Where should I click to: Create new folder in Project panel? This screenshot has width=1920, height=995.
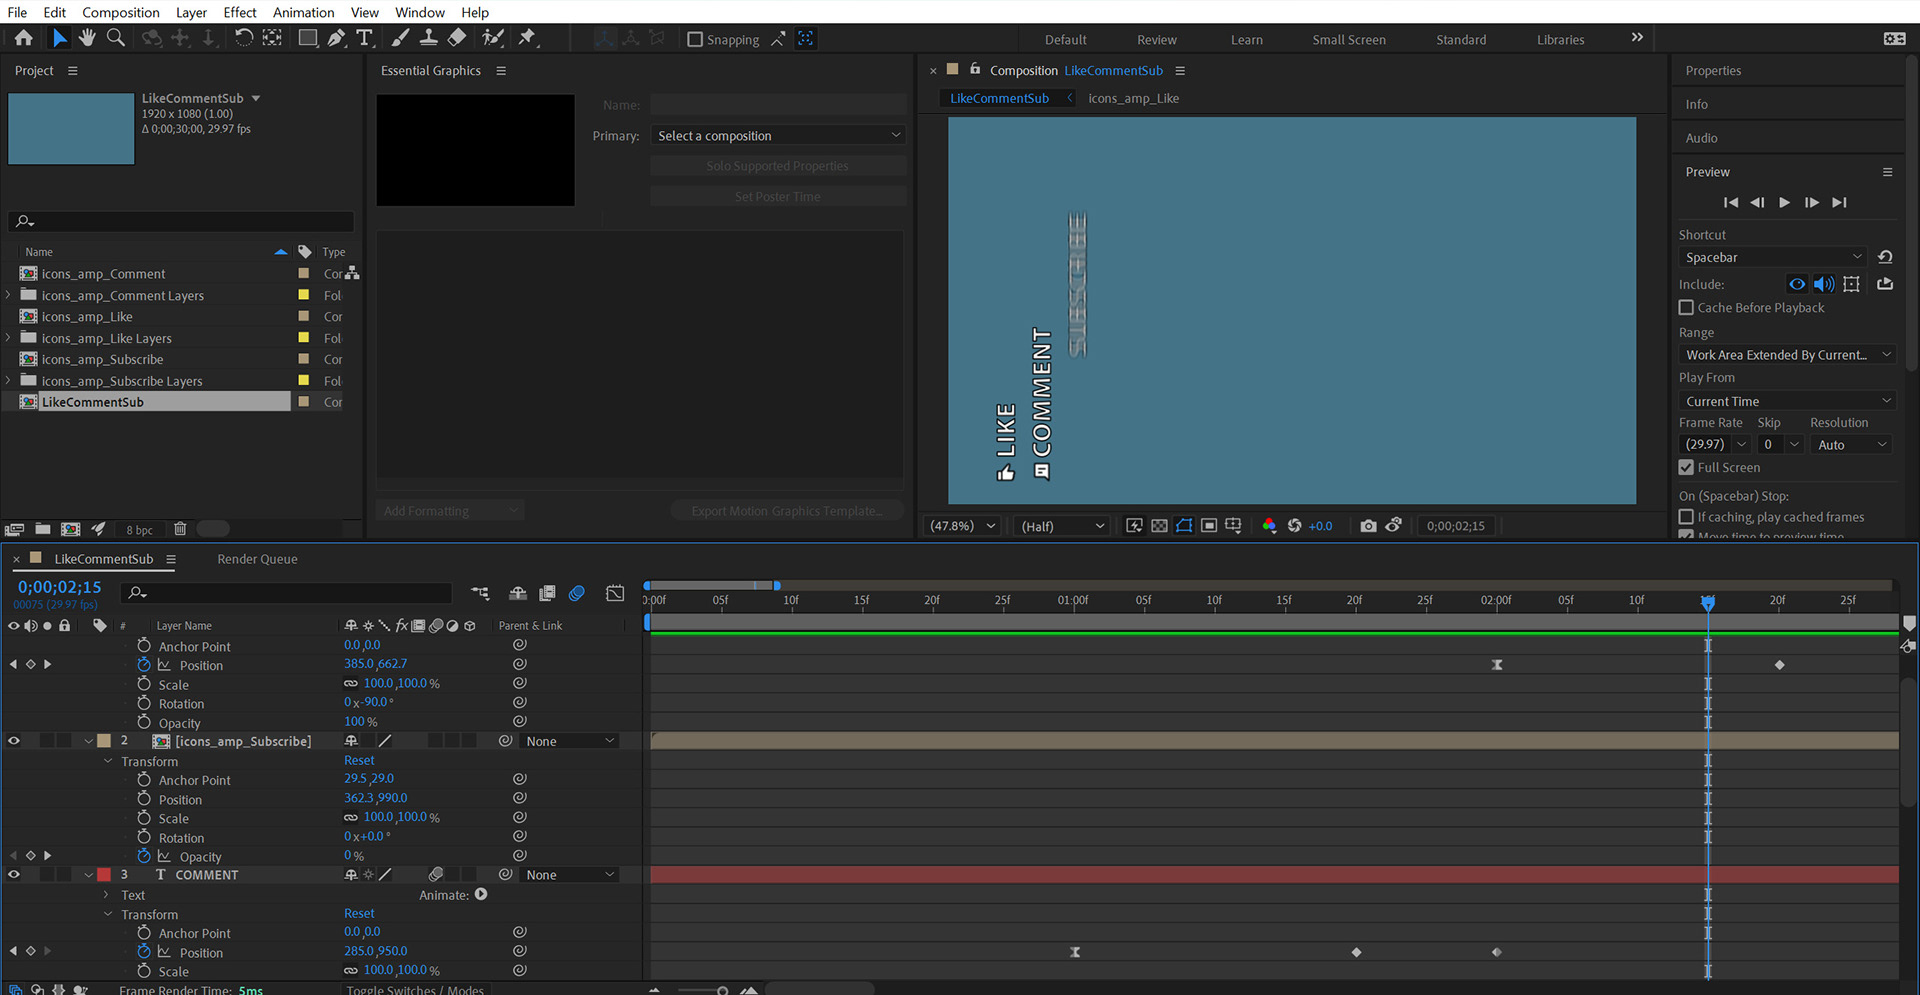(43, 529)
